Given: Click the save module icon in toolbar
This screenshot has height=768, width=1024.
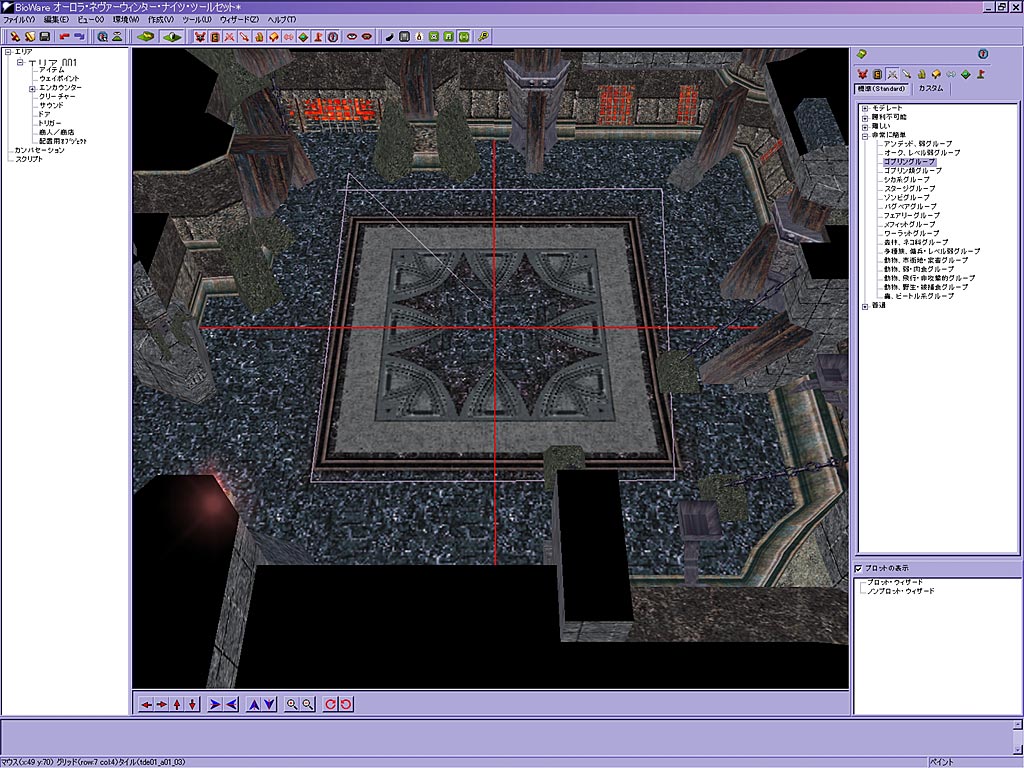Looking at the screenshot, I should pyautogui.click(x=44, y=37).
